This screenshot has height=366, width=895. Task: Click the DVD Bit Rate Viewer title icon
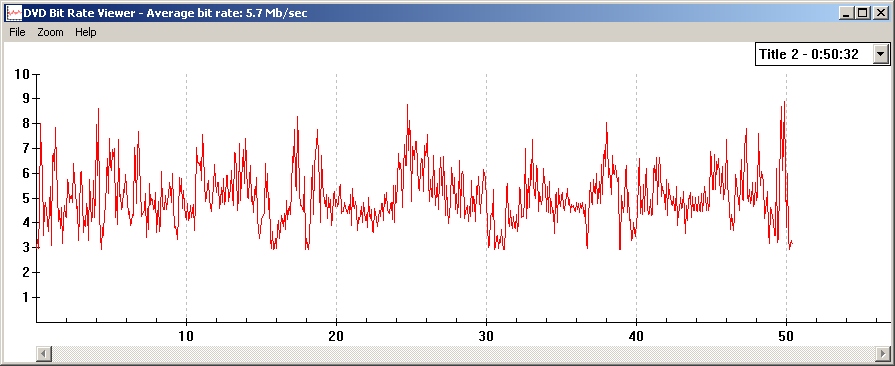coord(14,12)
